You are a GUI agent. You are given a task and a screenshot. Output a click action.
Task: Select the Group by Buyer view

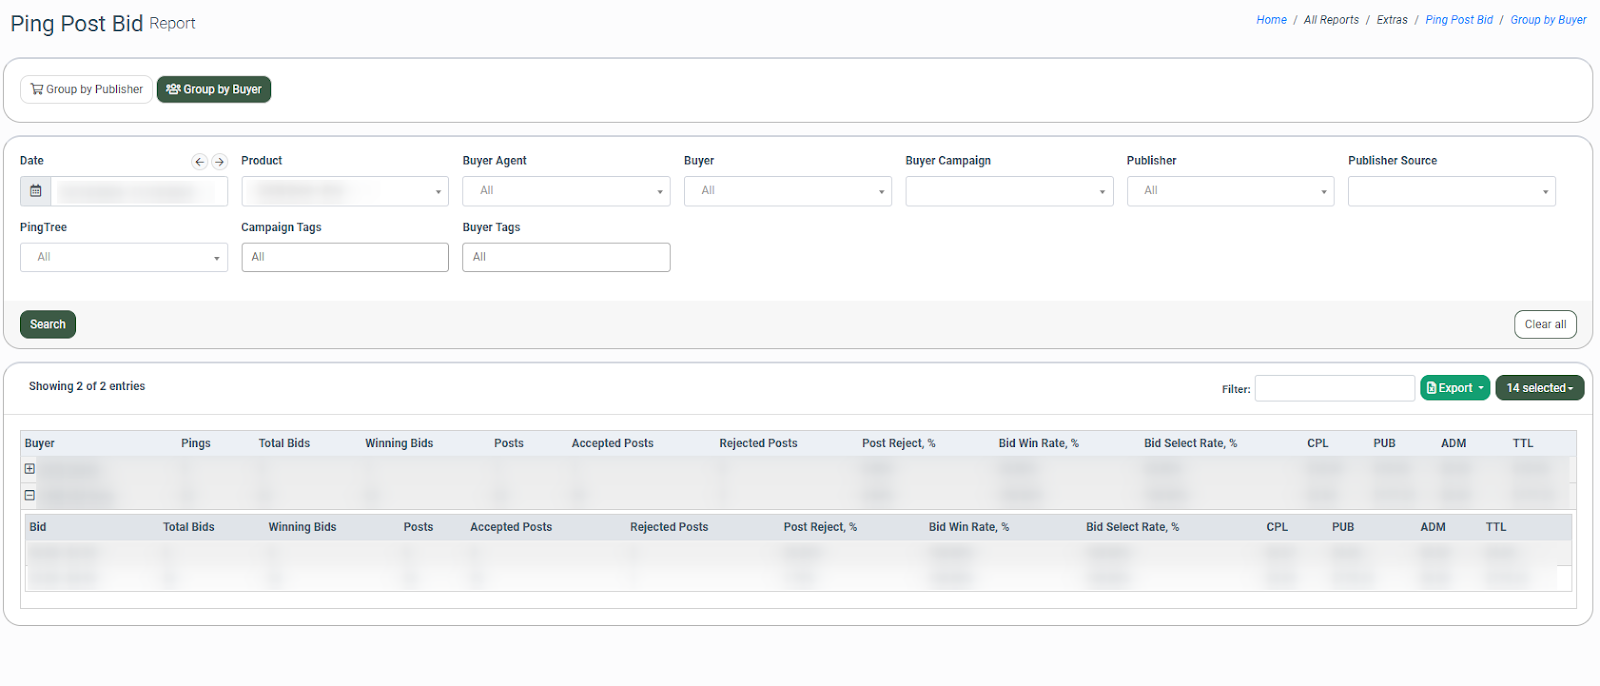(x=214, y=89)
